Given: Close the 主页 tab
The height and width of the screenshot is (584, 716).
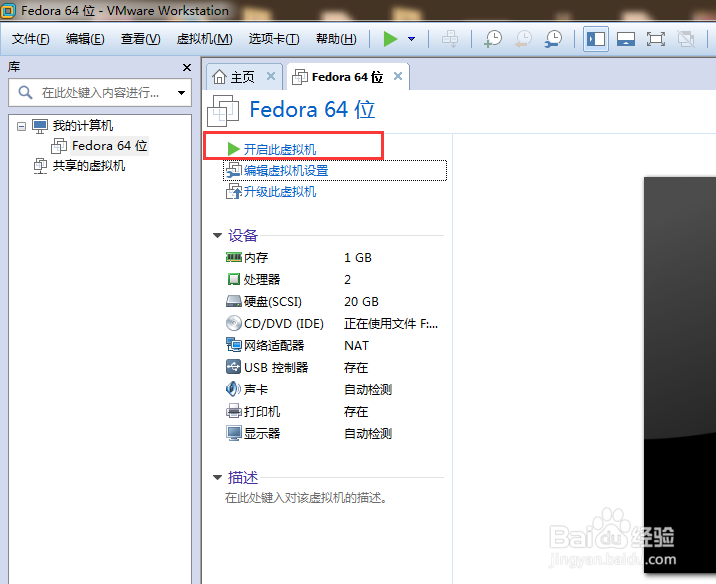Looking at the screenshot, I should coord(271,76).
